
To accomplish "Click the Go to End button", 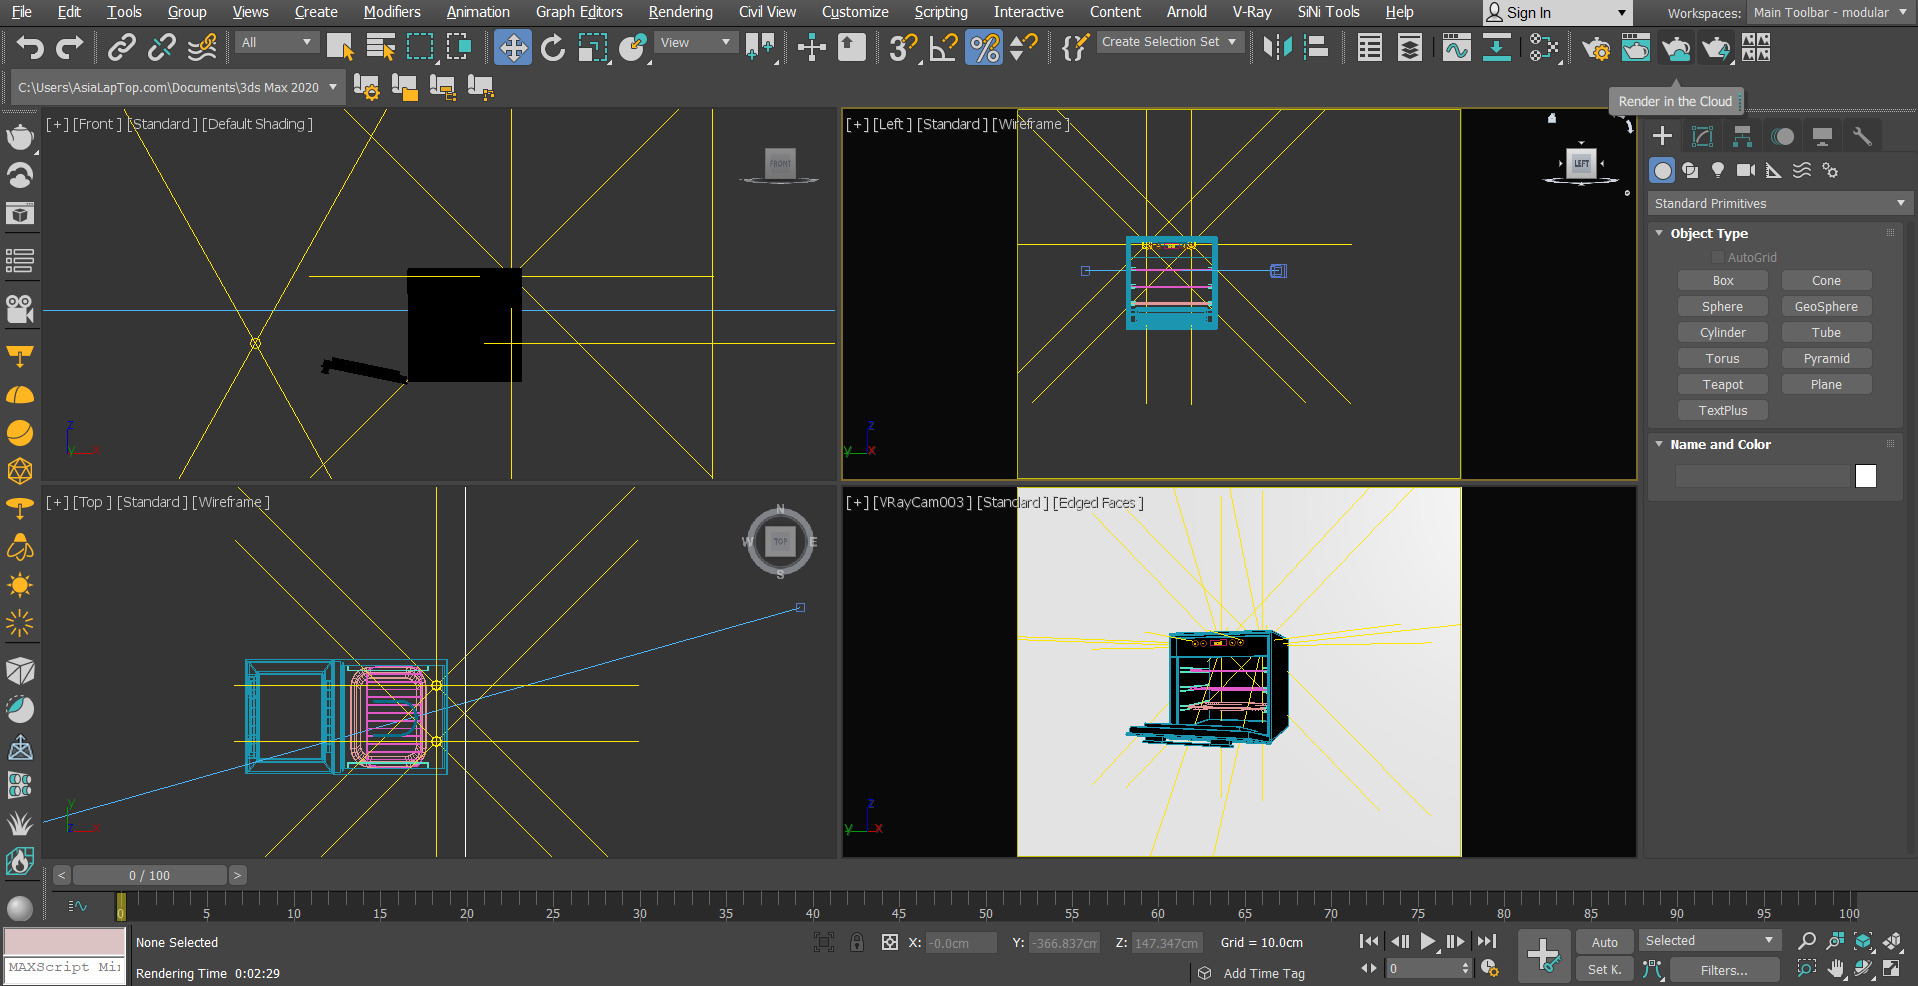I will (x=1487, y=941).
